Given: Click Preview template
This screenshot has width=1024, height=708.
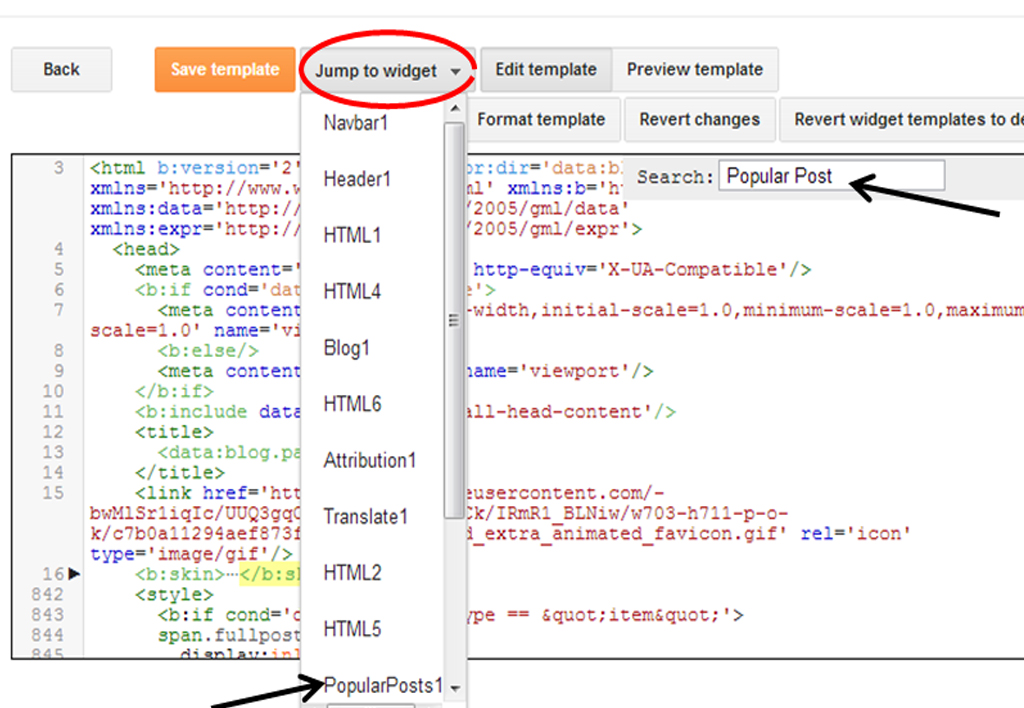Looking at the screenshot, I should point(696,70).
